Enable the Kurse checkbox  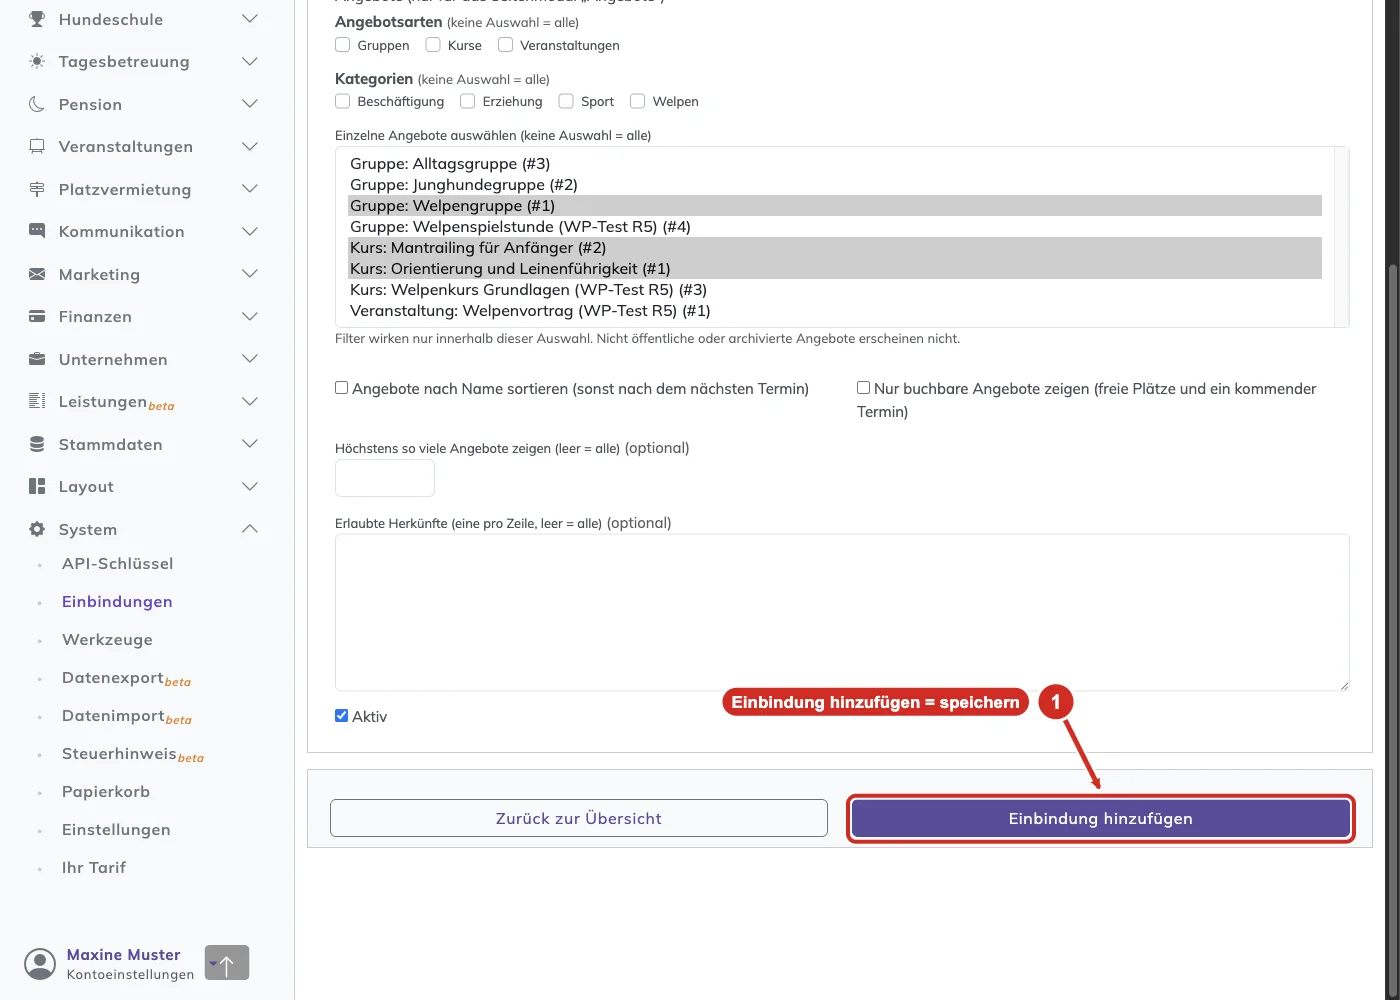coord(433,44)
